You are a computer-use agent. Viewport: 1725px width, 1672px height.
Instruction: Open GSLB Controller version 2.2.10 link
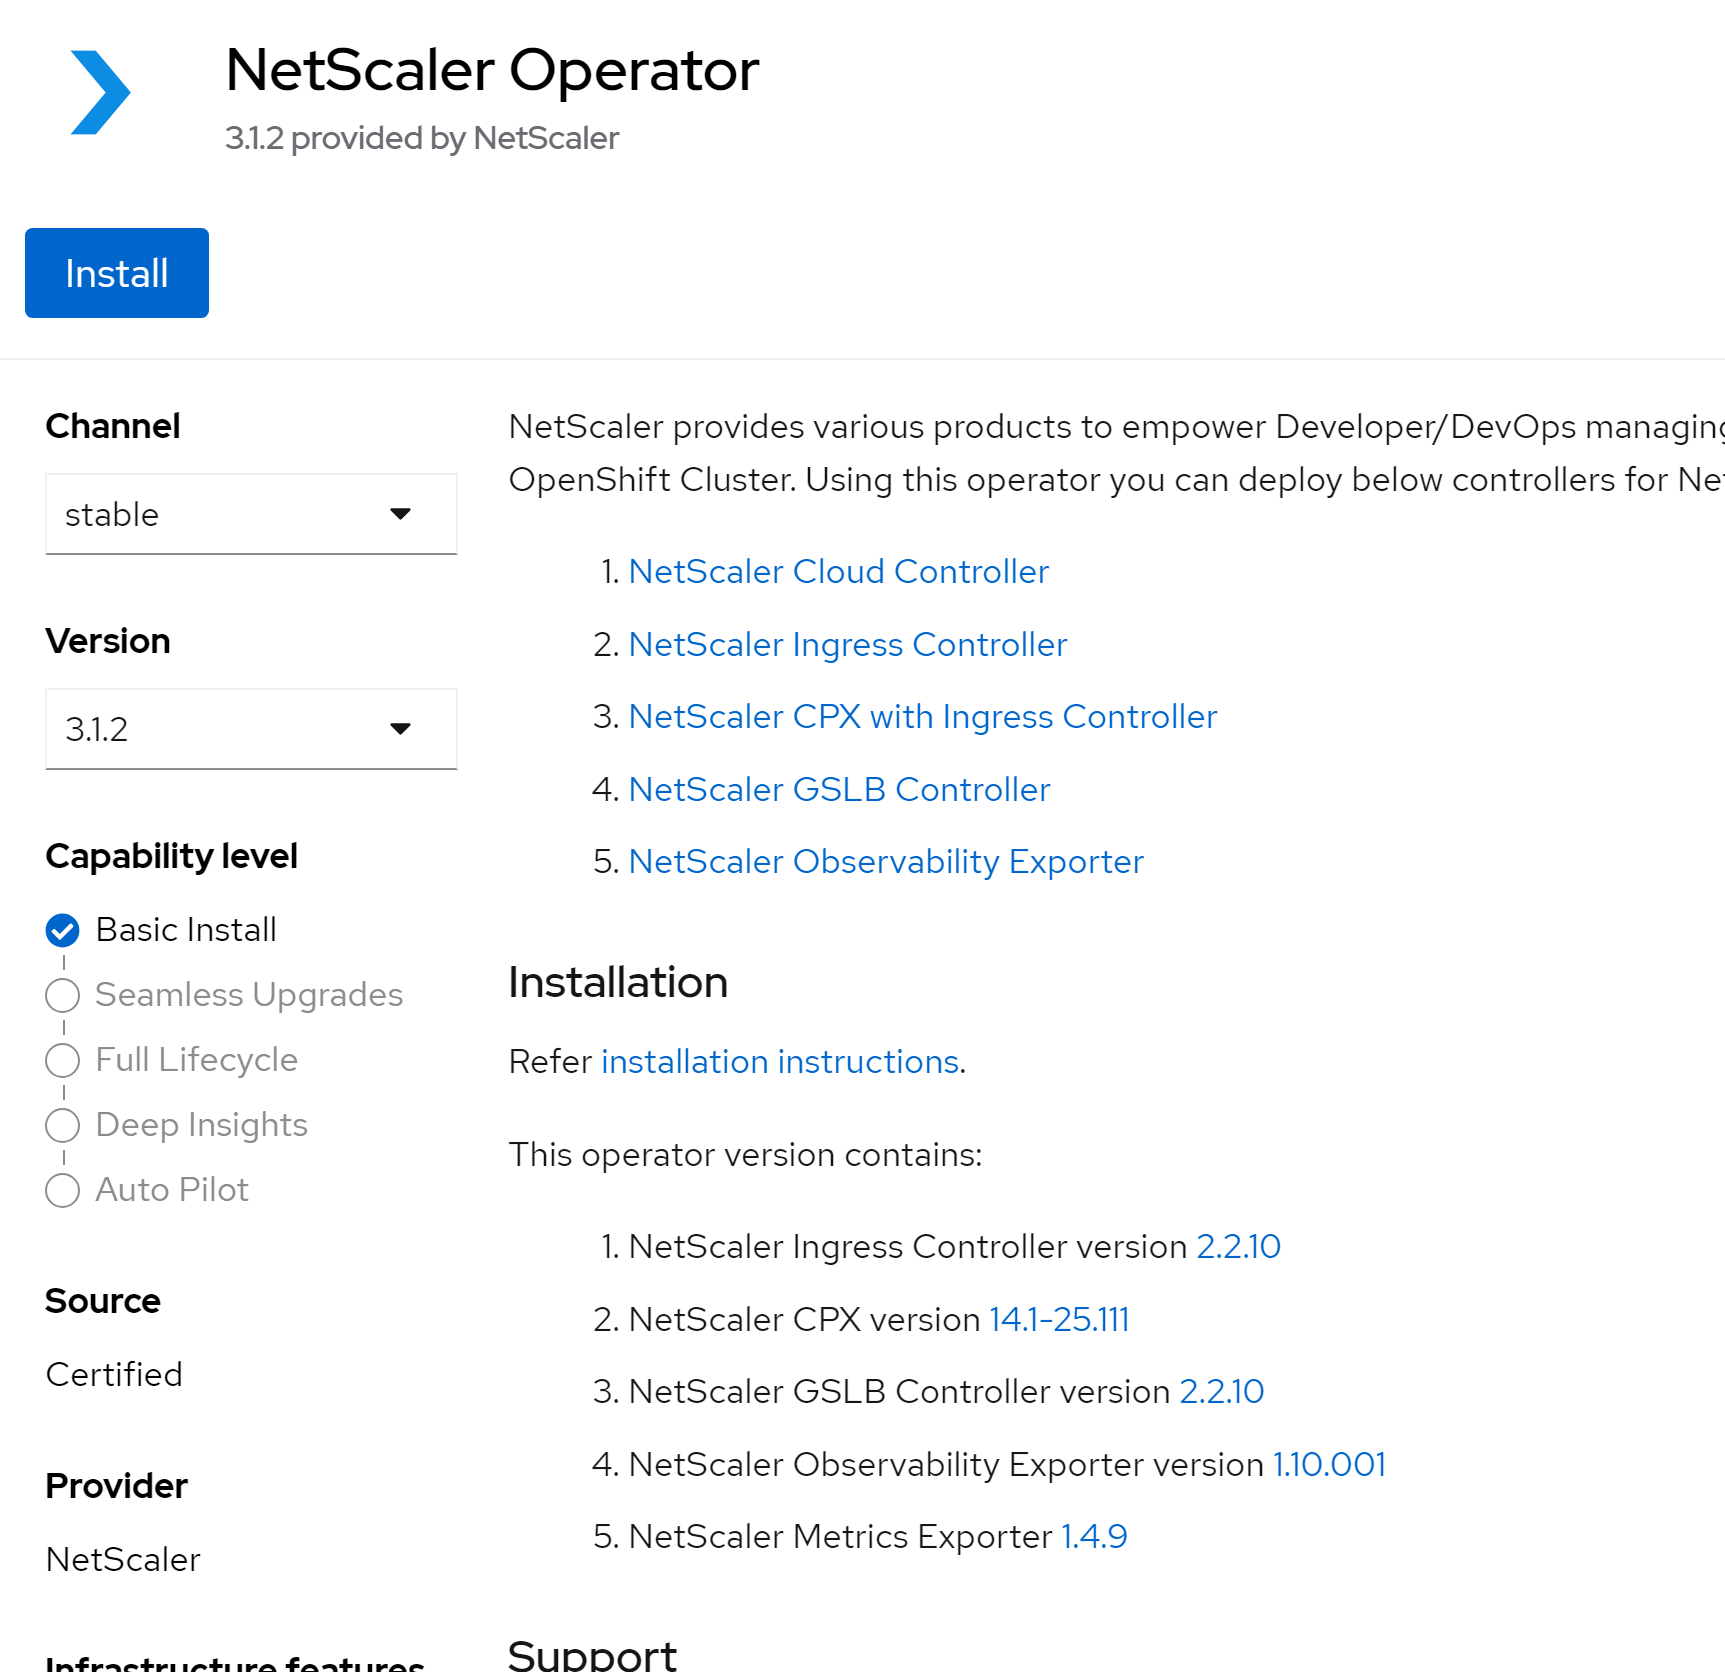[x=1222, y=1392]
